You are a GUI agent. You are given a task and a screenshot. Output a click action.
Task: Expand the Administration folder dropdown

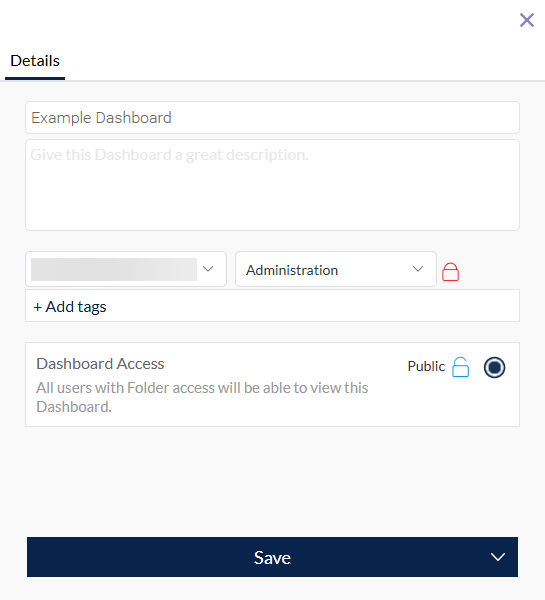[x=336, y=269]
